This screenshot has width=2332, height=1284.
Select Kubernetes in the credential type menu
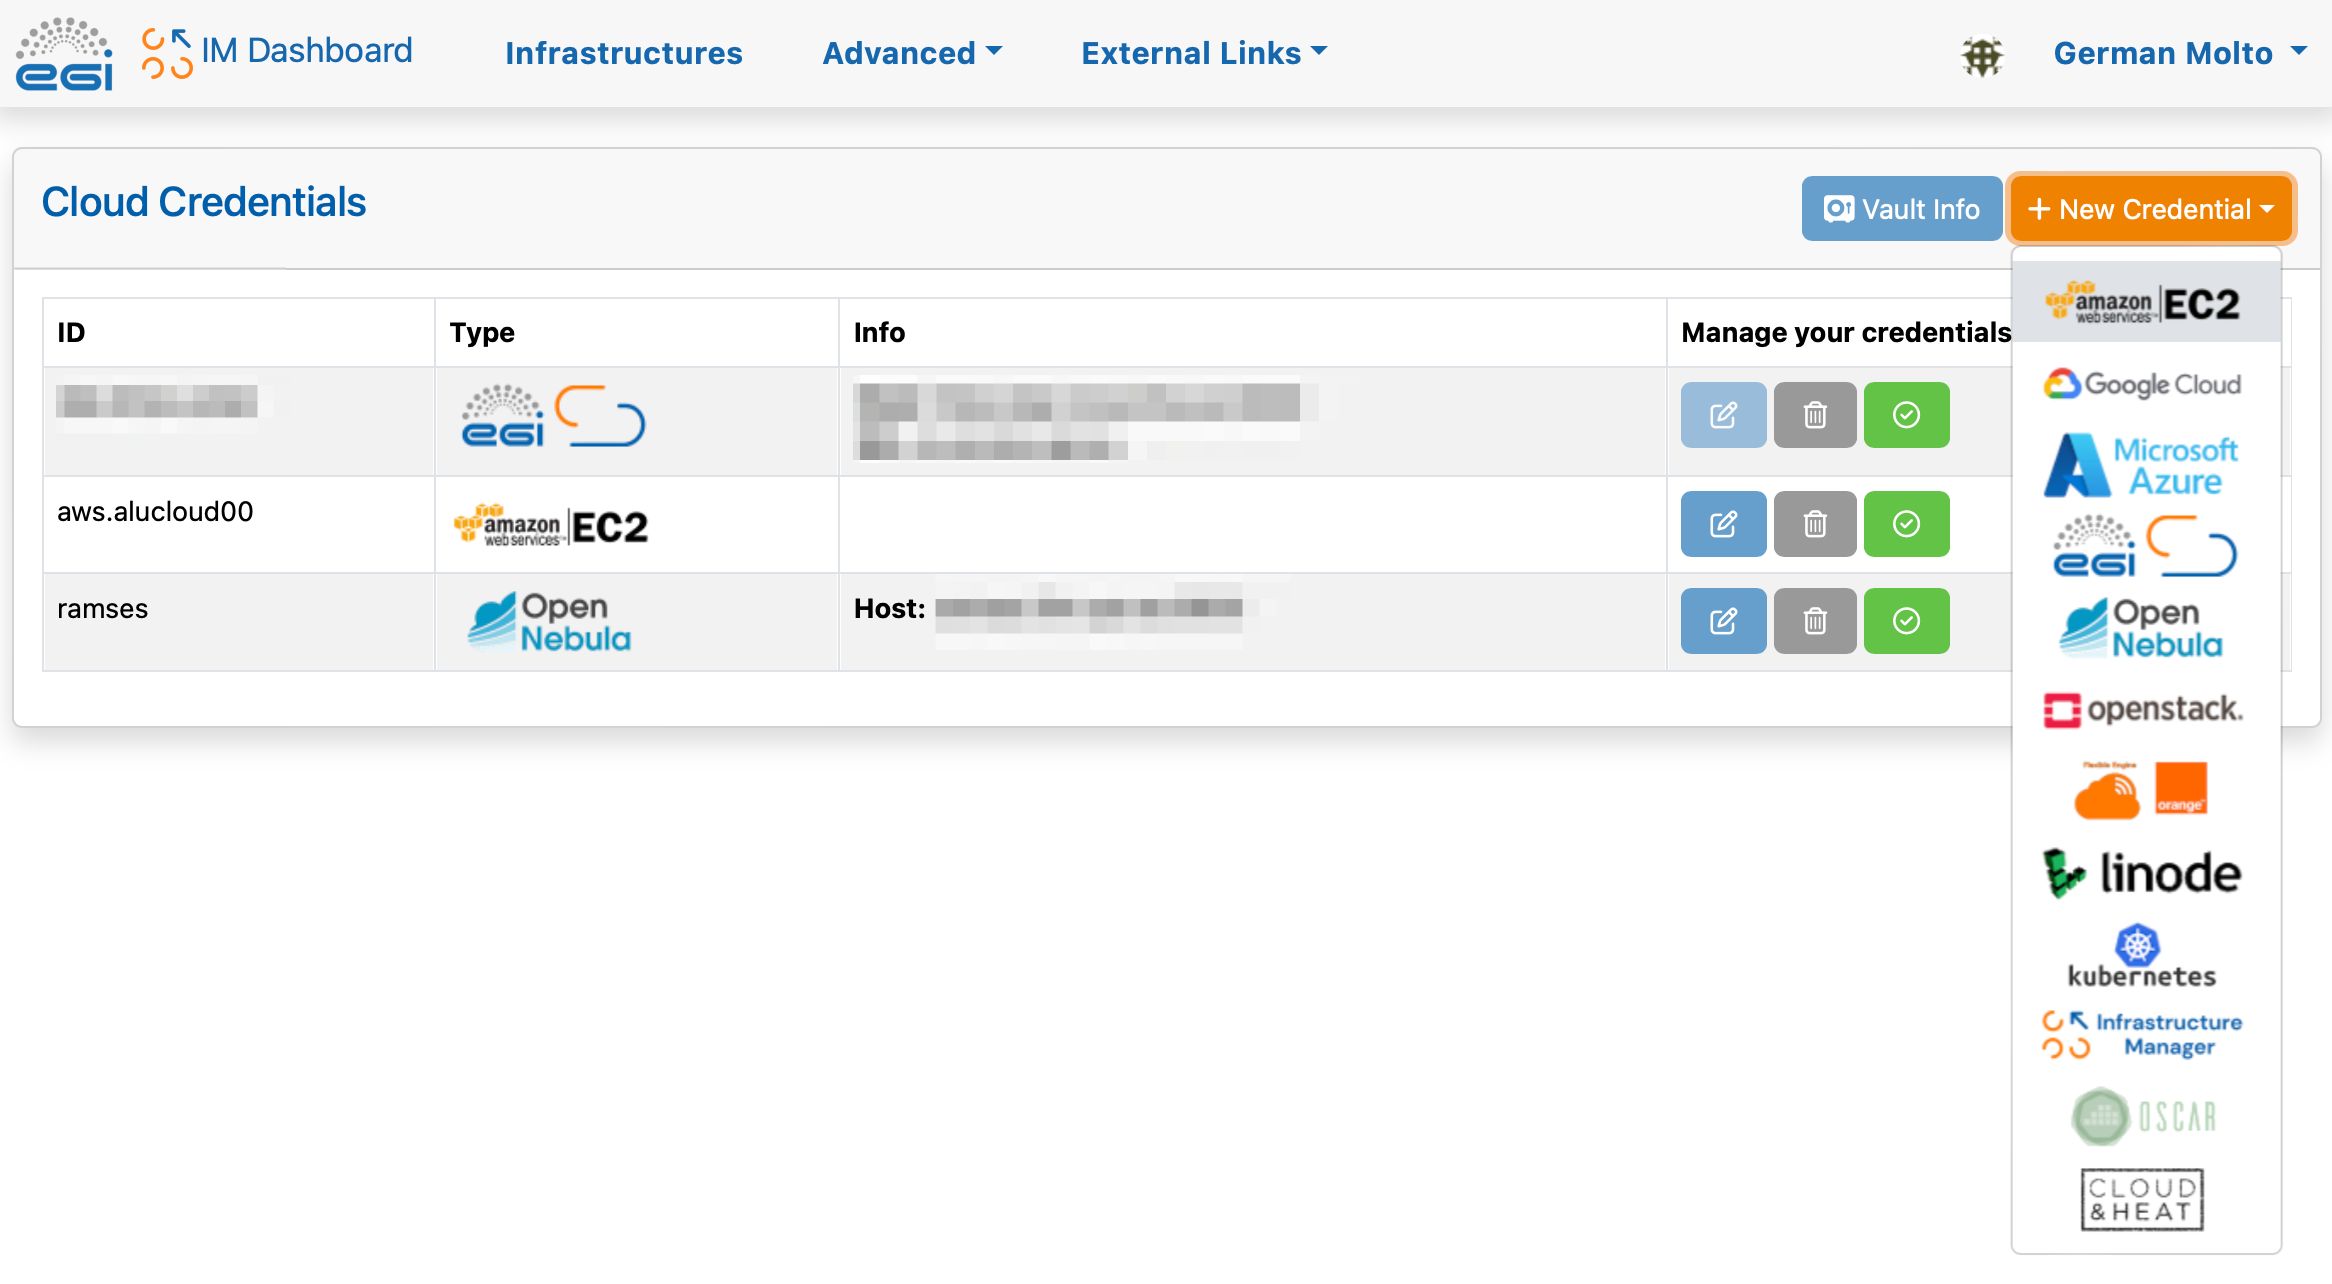[2141, 957]
